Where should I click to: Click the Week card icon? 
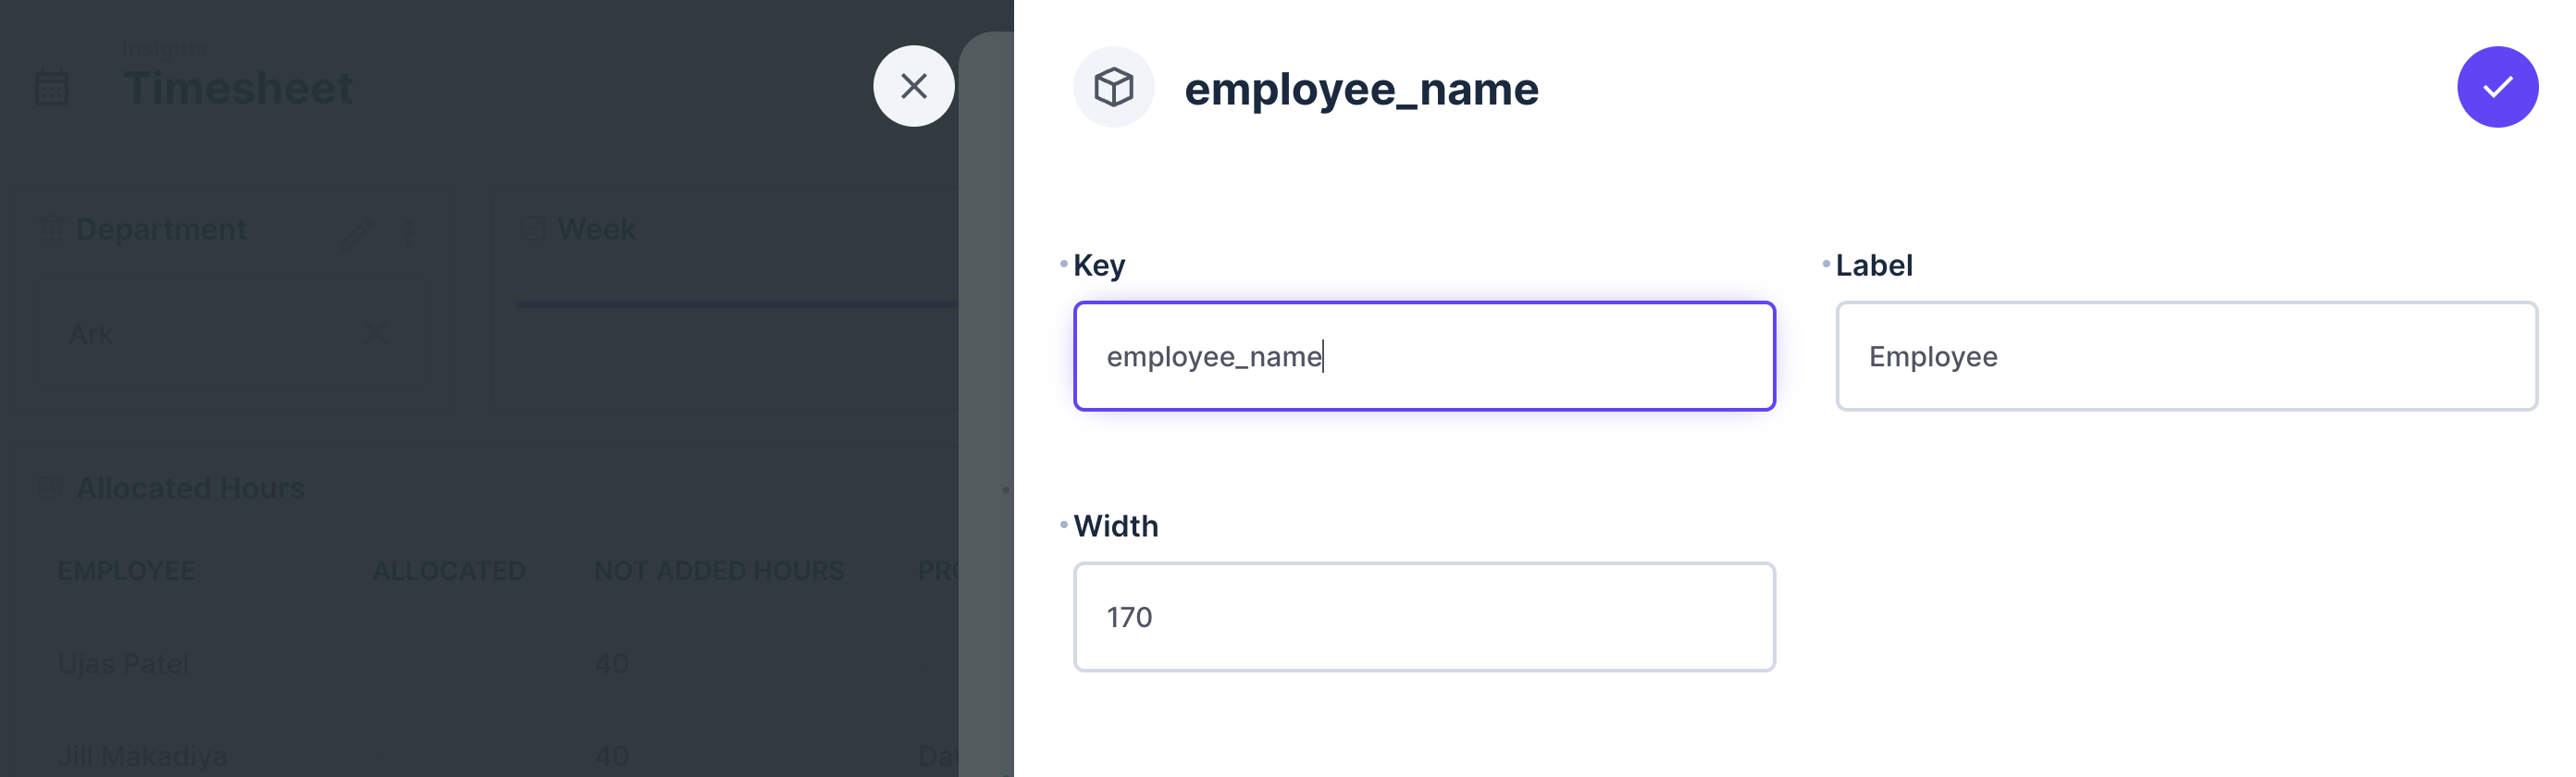click(532, 229)
